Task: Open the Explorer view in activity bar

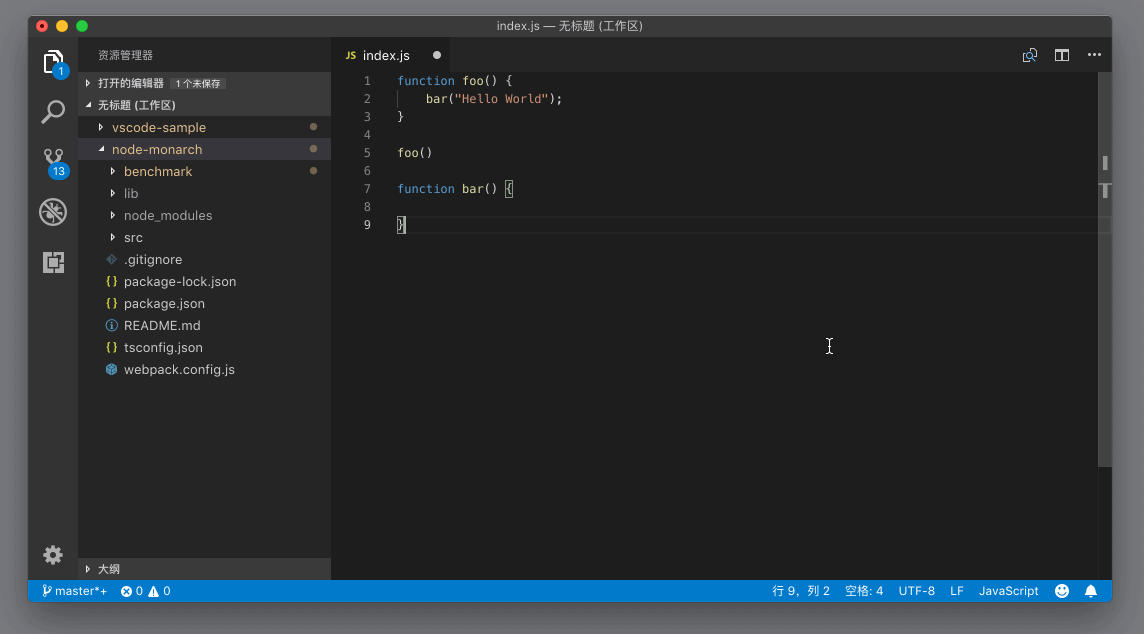Action: click(53, 62)
